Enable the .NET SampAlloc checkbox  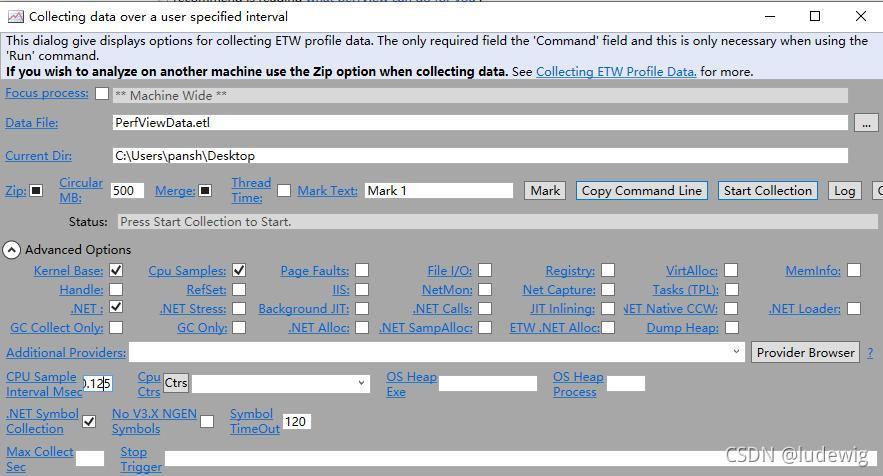(485, 327)
